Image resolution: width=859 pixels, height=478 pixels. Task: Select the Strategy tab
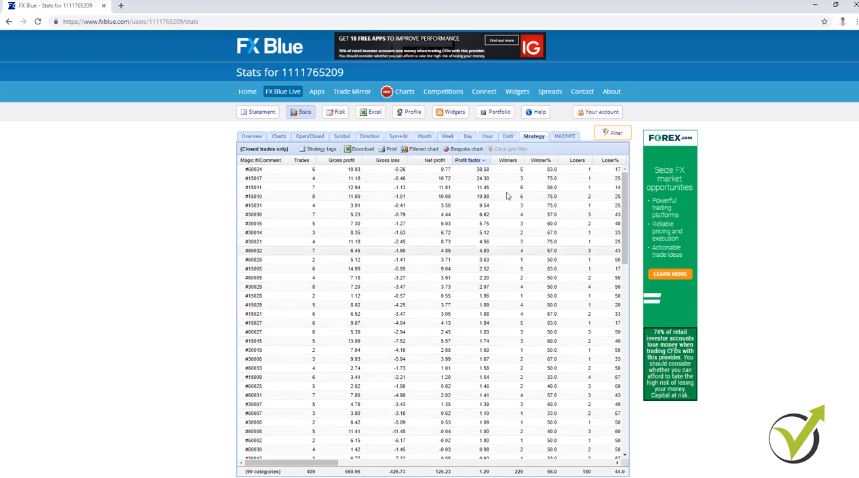(x=534, y=136)
